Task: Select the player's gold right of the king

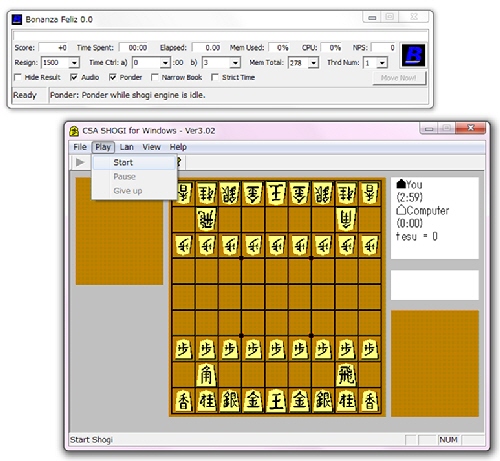Action: tap(300, 400)
